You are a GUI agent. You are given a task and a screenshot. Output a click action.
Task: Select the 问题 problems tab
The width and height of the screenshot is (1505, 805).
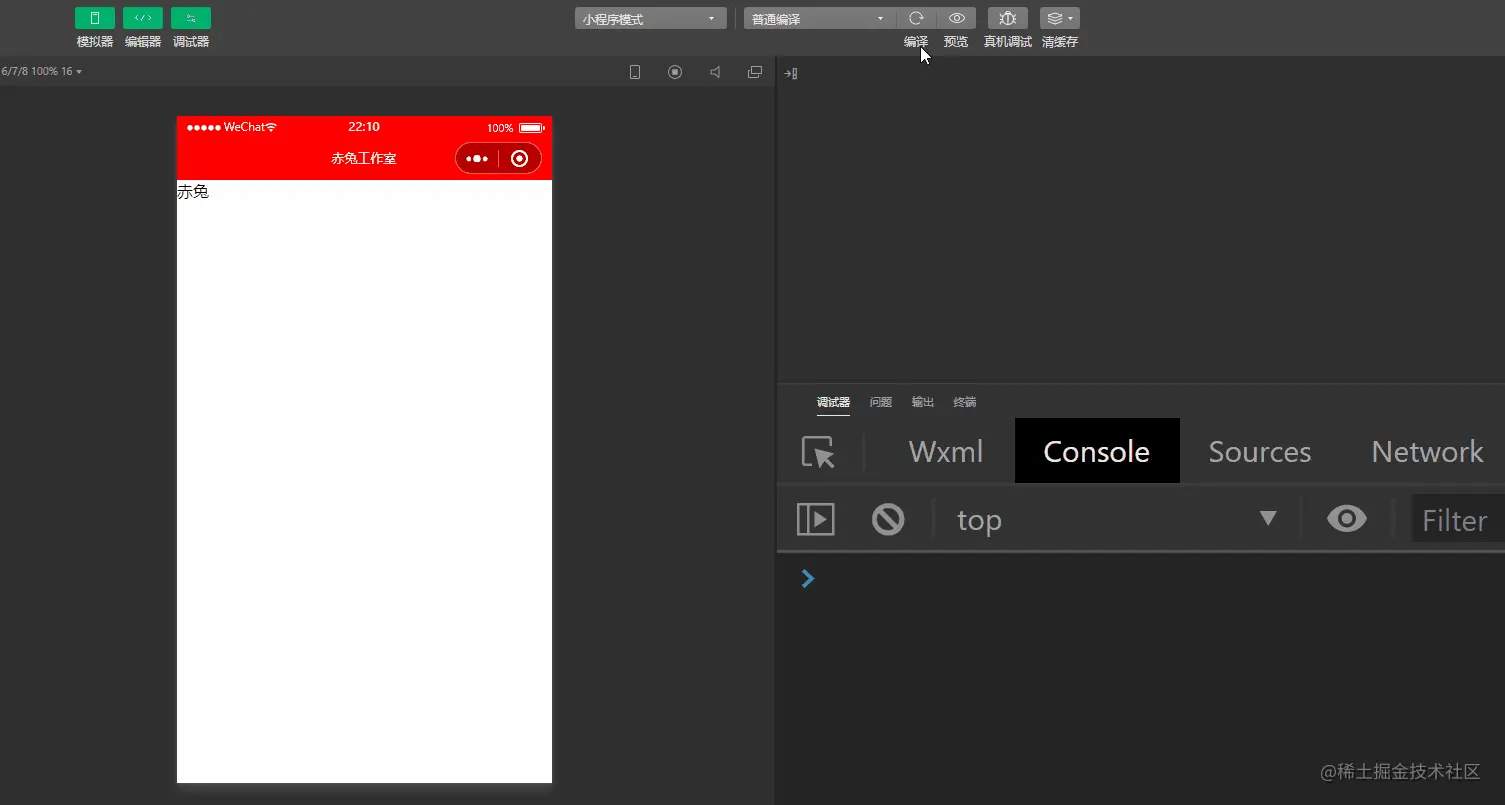[881, 402]
